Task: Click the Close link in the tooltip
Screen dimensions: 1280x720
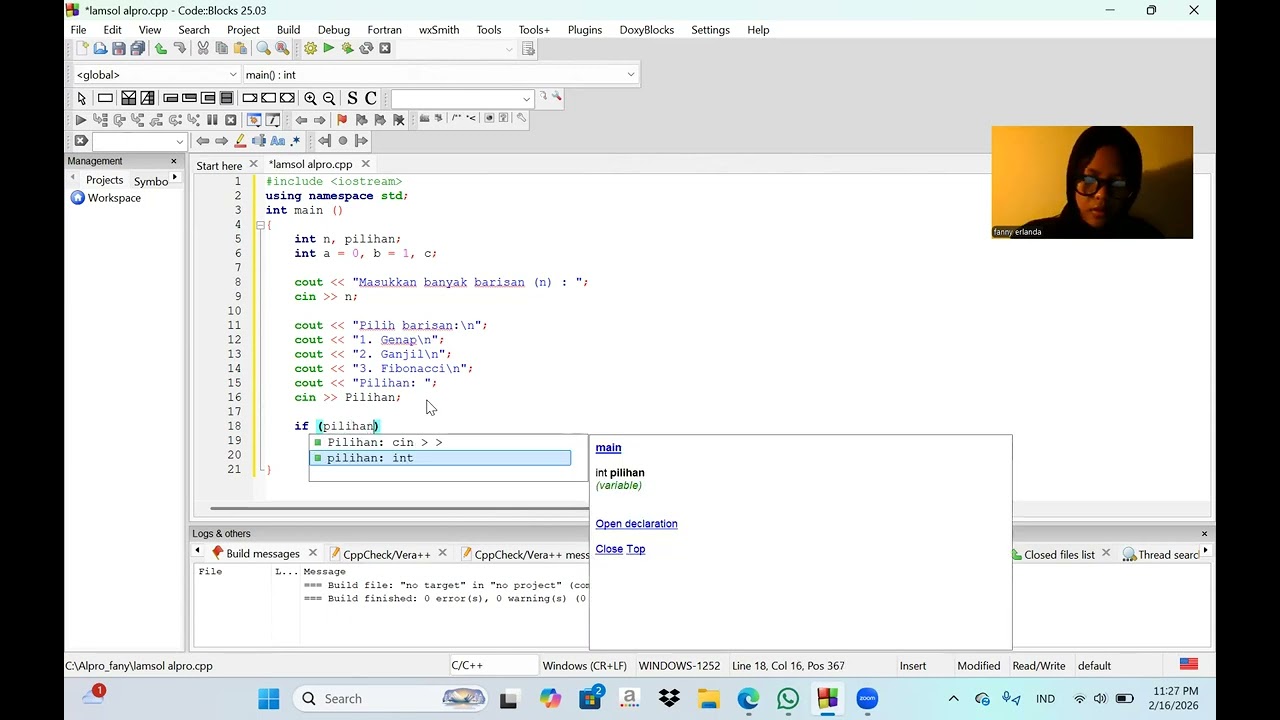Action: click(609, 549)
